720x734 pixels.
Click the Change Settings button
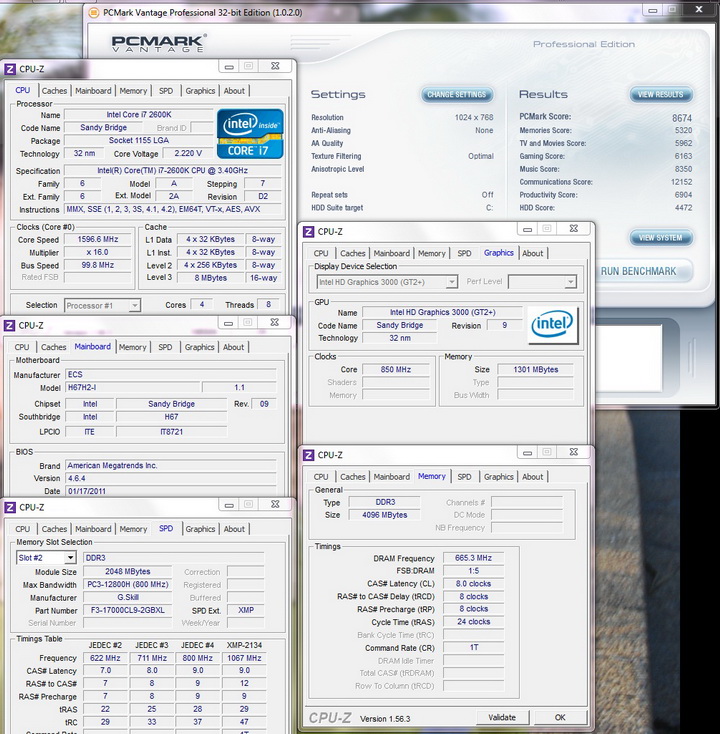[457, 95]
